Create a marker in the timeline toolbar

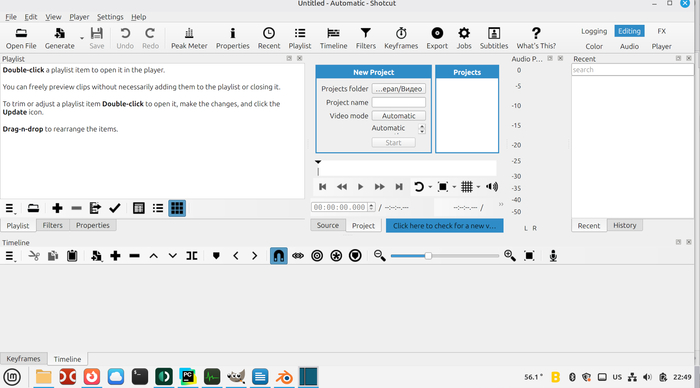[x=216, y=256]
